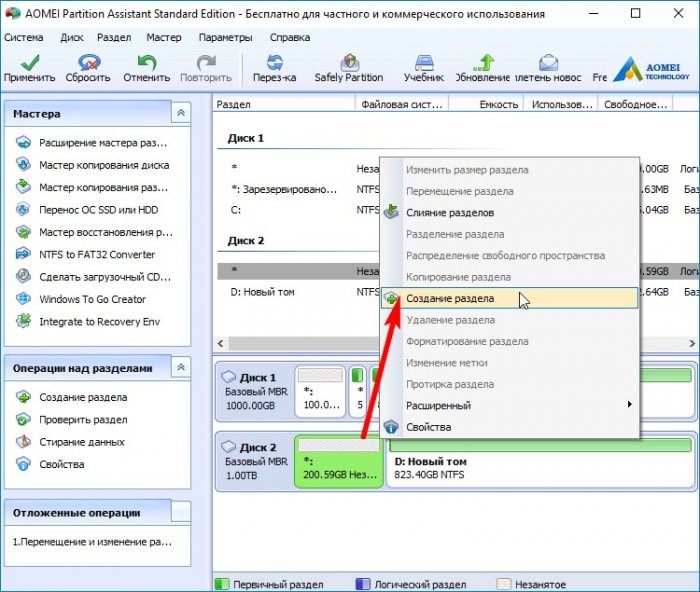Image resolution: width=700 pixels, height=592 pixels.
Task: Select the Диск 1 100.0 unallocated block
Action: click(x=321, y=392)
